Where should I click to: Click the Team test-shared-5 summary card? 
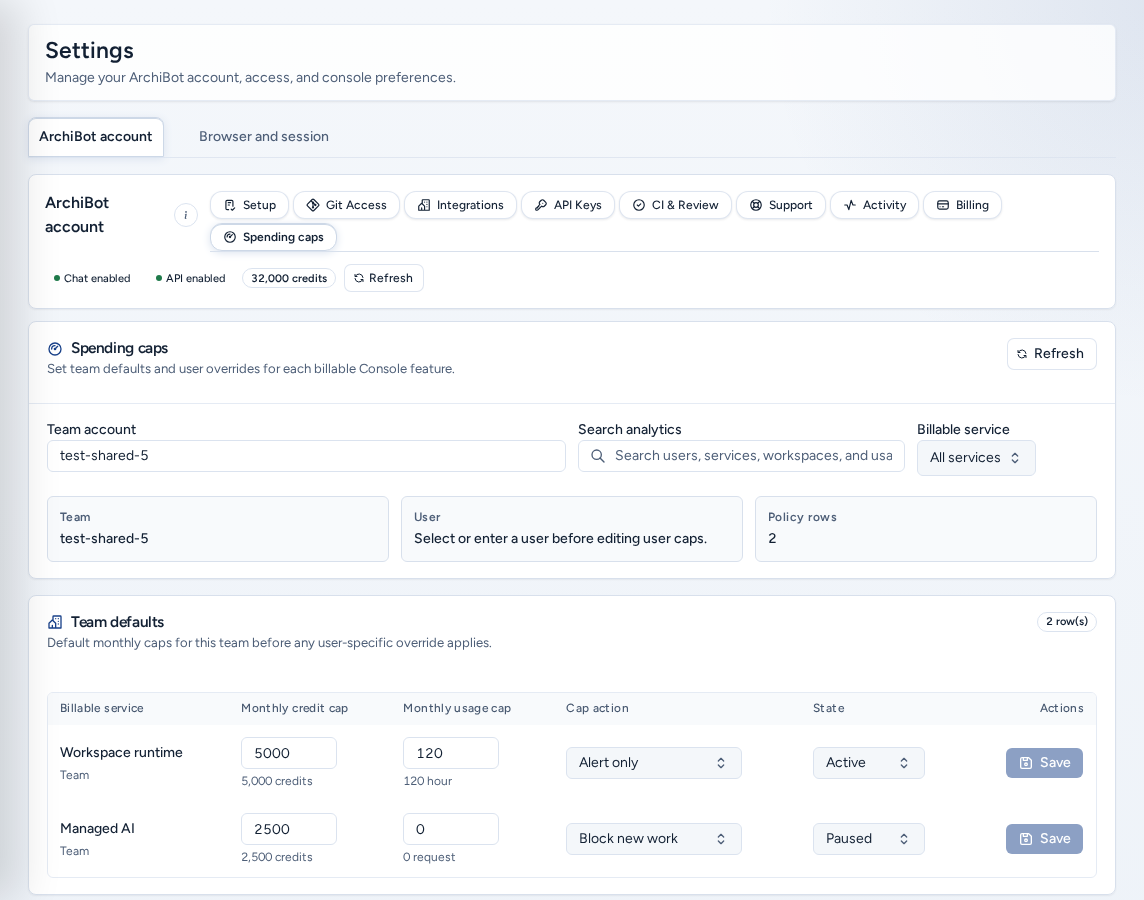click(217, 529)
